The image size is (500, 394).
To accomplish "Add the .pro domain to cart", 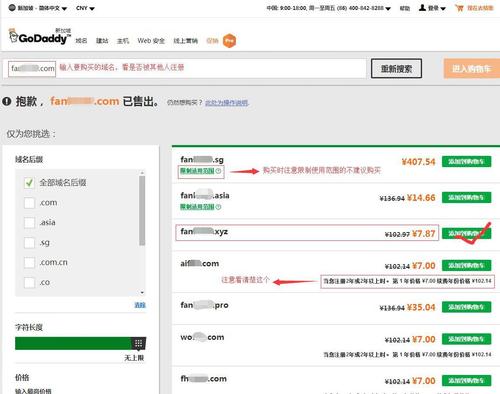I will click(x=466, y=307).
